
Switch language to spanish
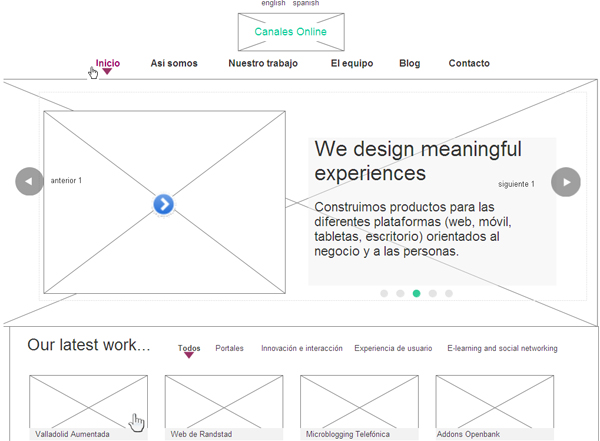(x=306, y=4)
